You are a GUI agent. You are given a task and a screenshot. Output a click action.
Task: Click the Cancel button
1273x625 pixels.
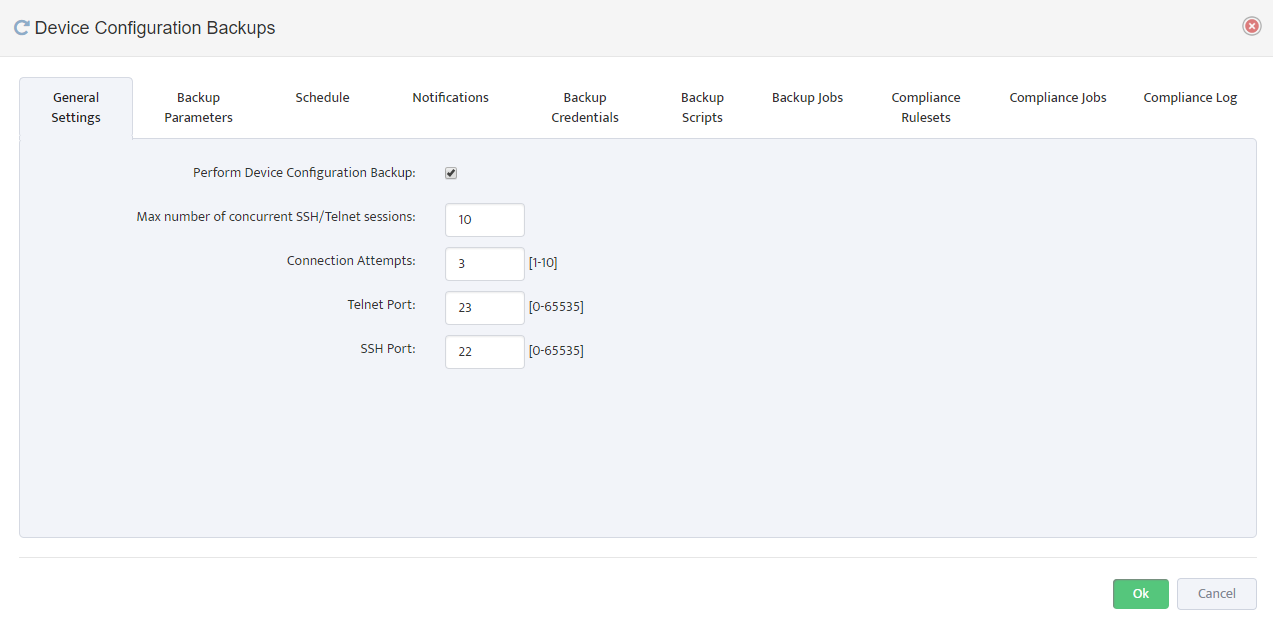(x=1217, y=594)
